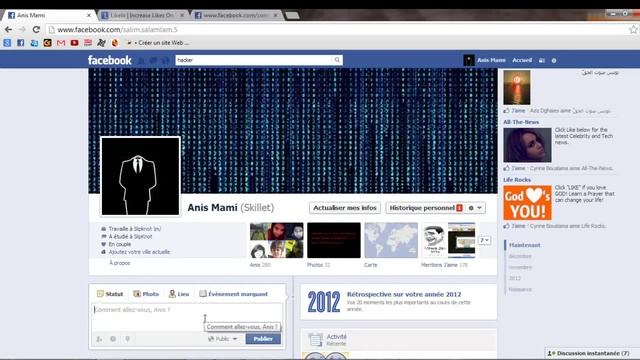Click the browser forward arrow
The width and height of the screenshot is (640, 360).
click(x=22, y=30)
